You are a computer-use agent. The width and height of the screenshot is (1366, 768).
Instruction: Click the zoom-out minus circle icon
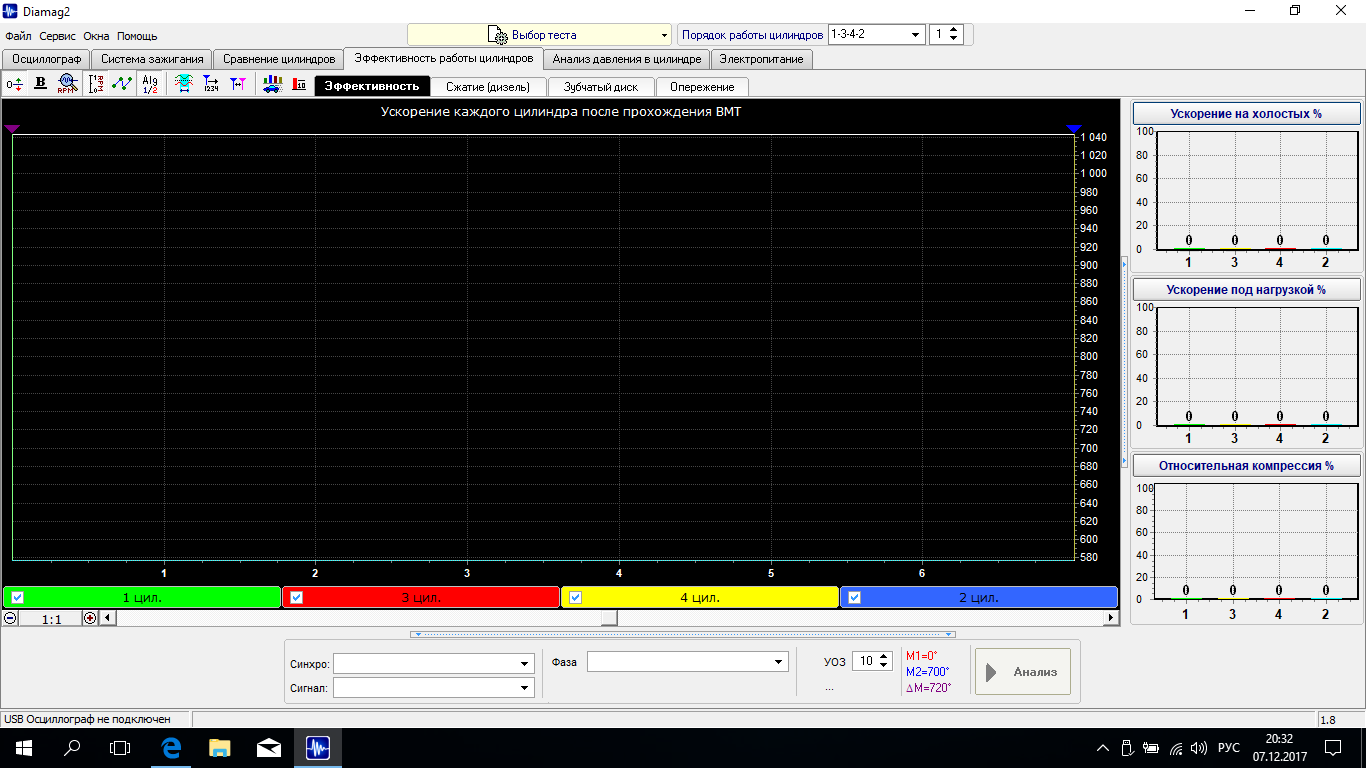point(10,618)
